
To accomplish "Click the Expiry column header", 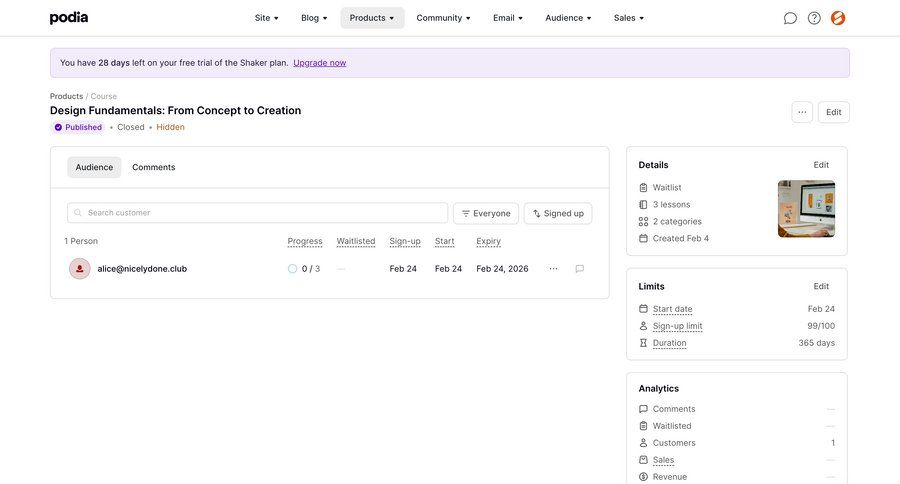I will pos(488,241).
